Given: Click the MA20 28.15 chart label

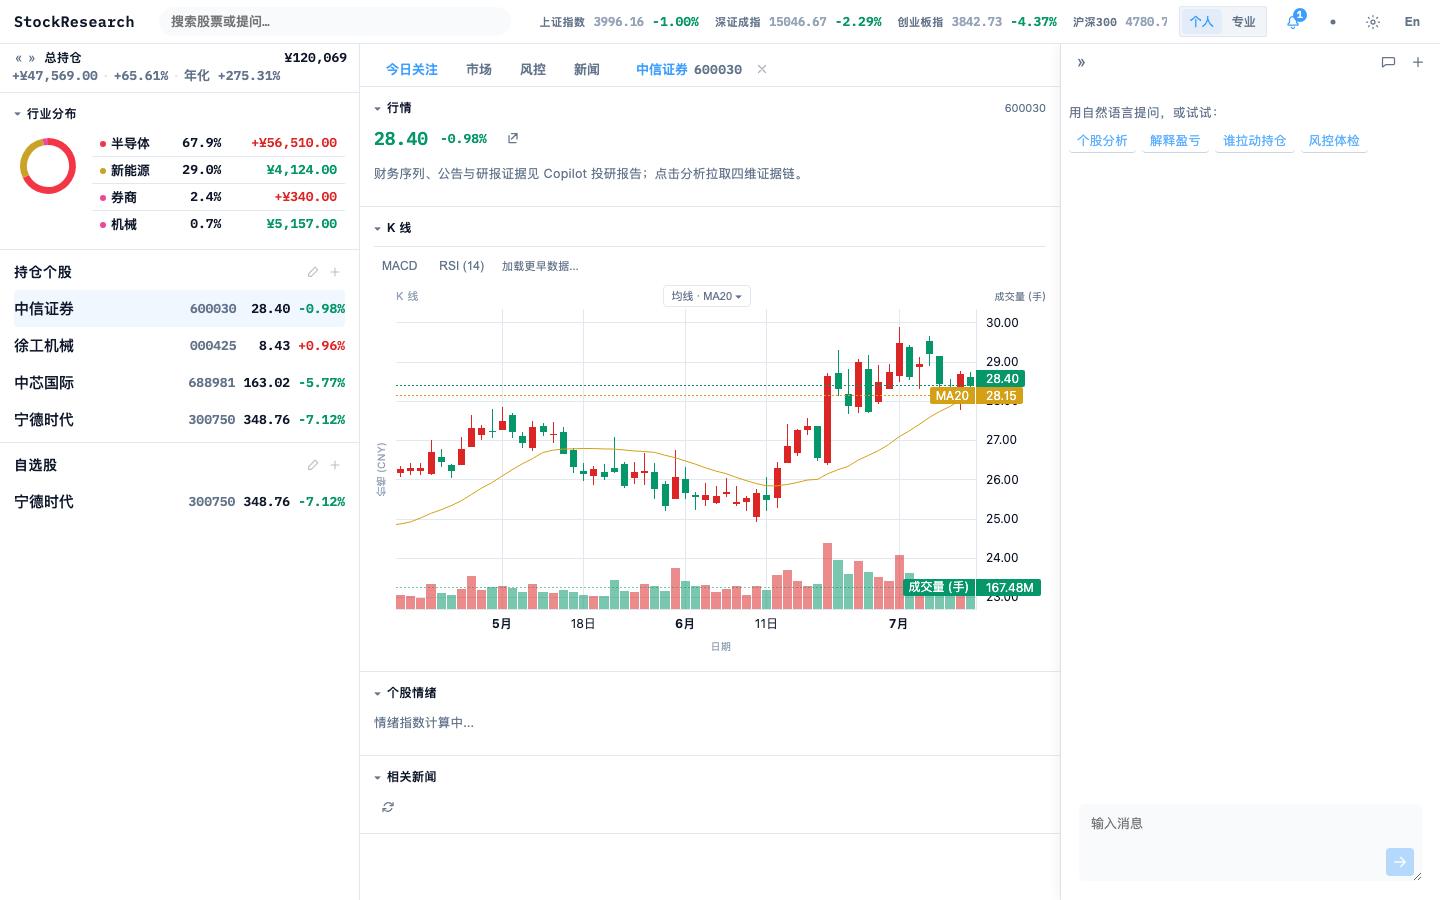Looking at the screenshot, I should click(x=977, y=396).
